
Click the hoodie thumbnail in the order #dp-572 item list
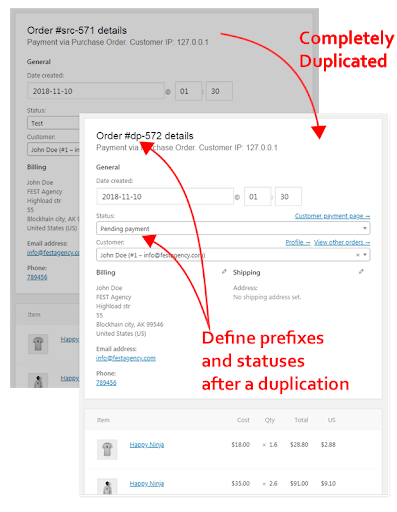click(107, 486)
